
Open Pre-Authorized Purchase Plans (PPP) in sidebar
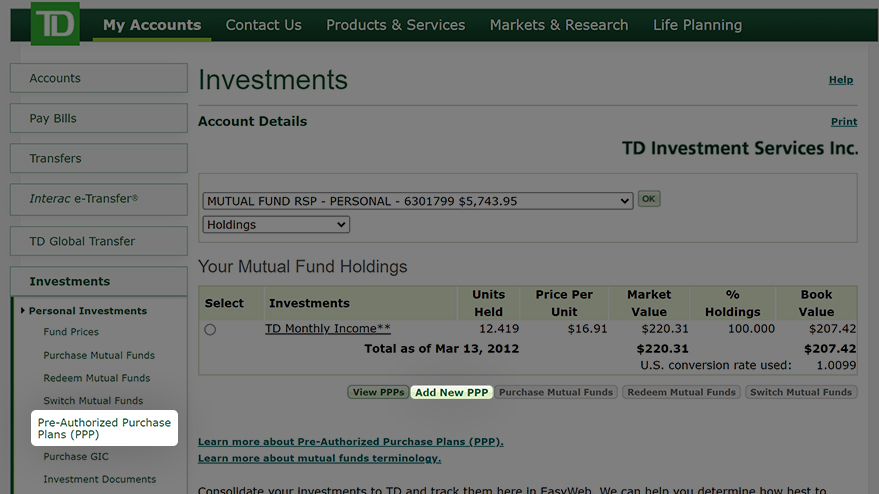coord(104,428)
